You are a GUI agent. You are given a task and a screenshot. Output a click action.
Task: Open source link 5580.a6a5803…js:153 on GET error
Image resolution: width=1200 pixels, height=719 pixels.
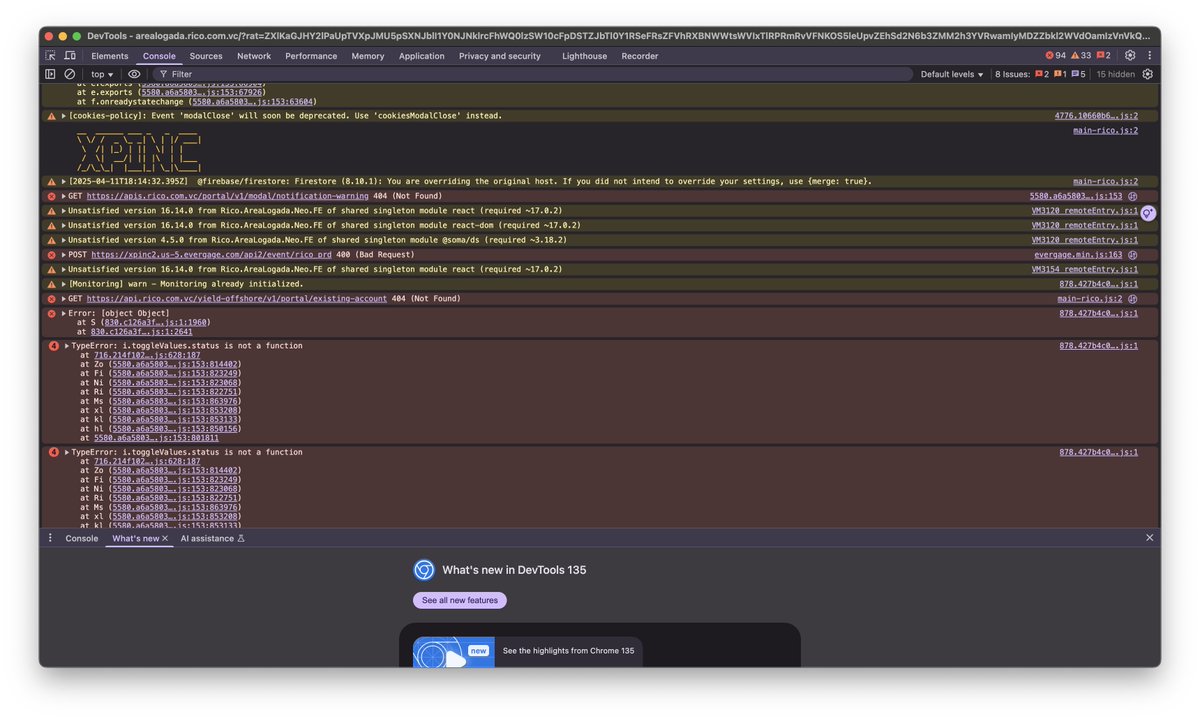coord(1076,196)
